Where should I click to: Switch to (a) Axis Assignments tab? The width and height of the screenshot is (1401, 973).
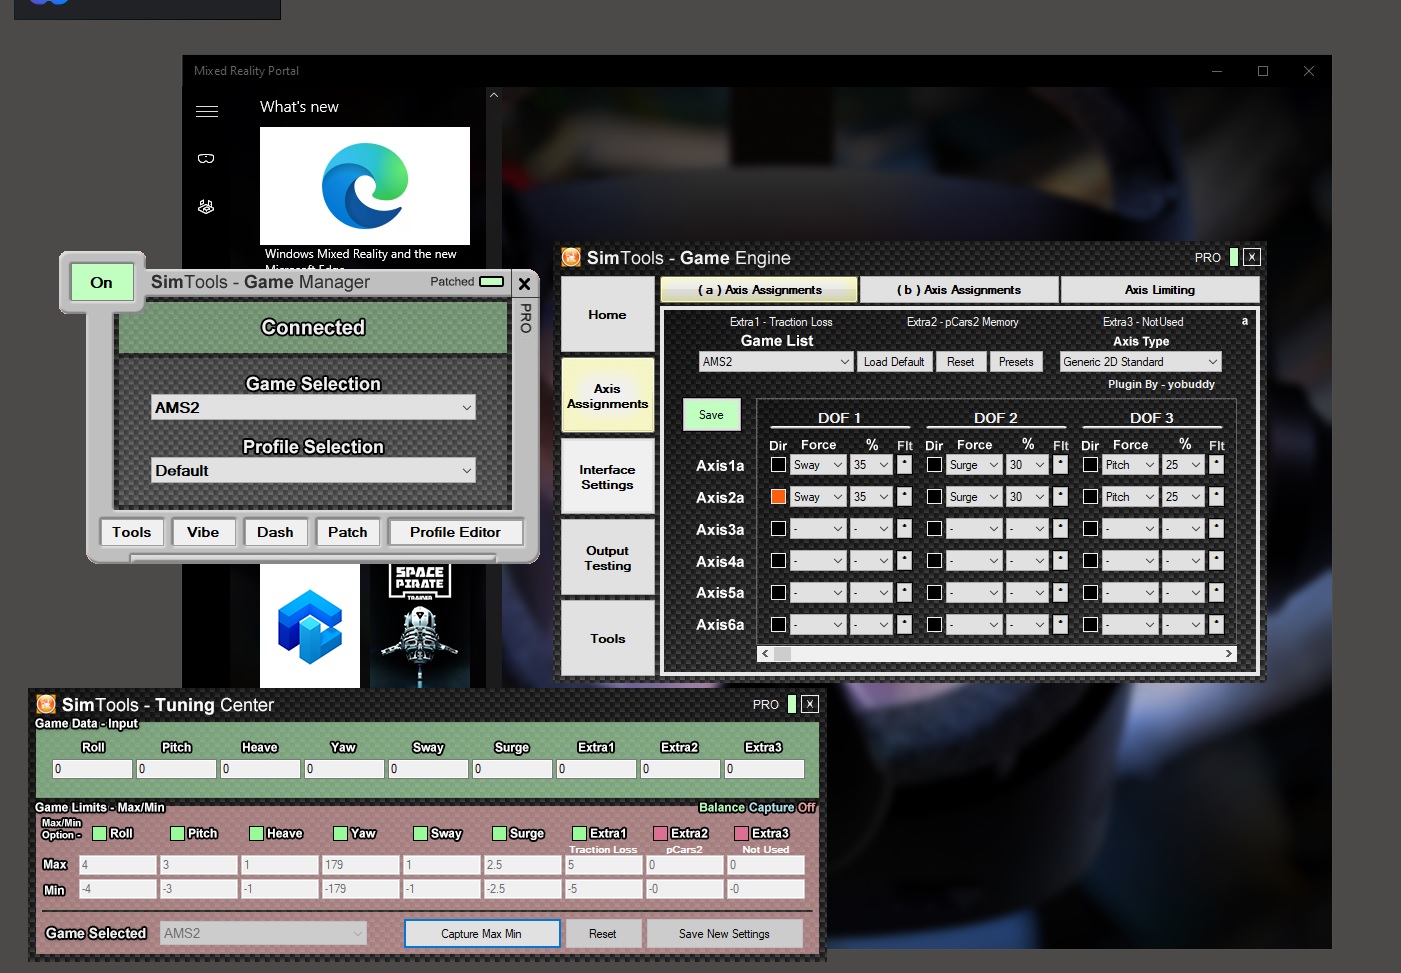759,290
